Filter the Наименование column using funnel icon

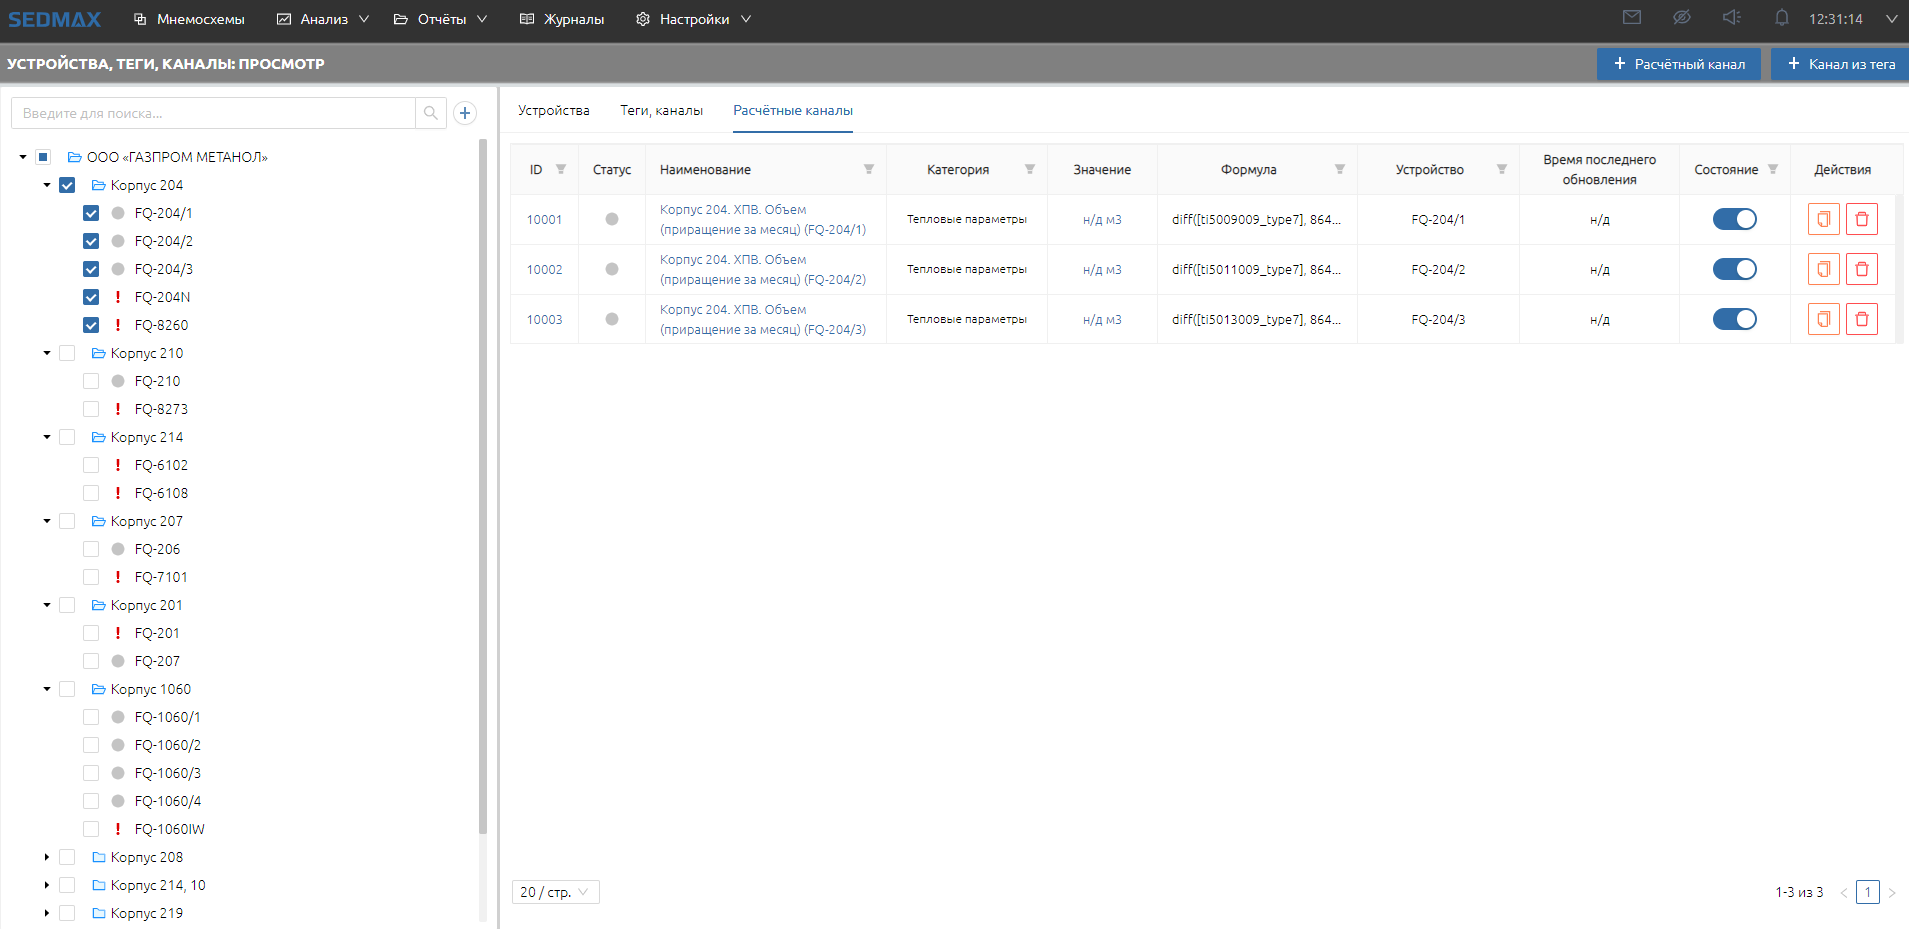pyautogui.click(x=869, y=169)
